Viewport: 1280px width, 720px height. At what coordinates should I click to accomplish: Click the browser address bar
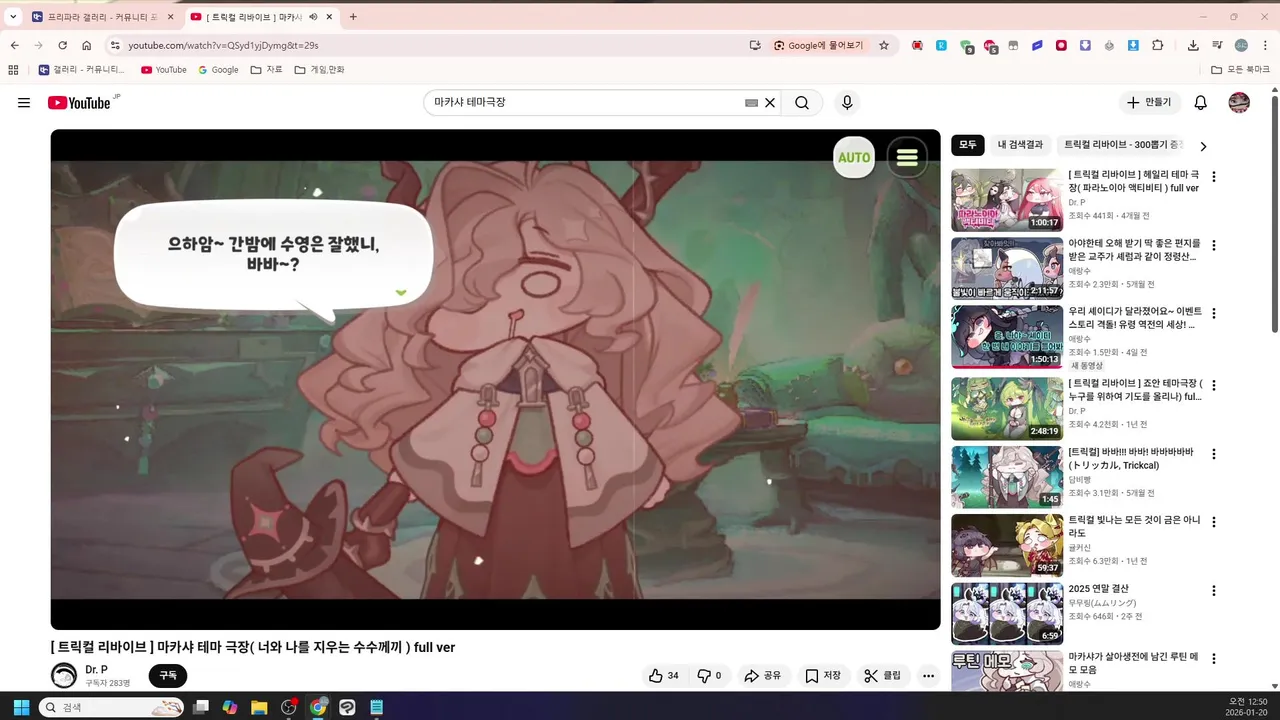click(430, 45)
